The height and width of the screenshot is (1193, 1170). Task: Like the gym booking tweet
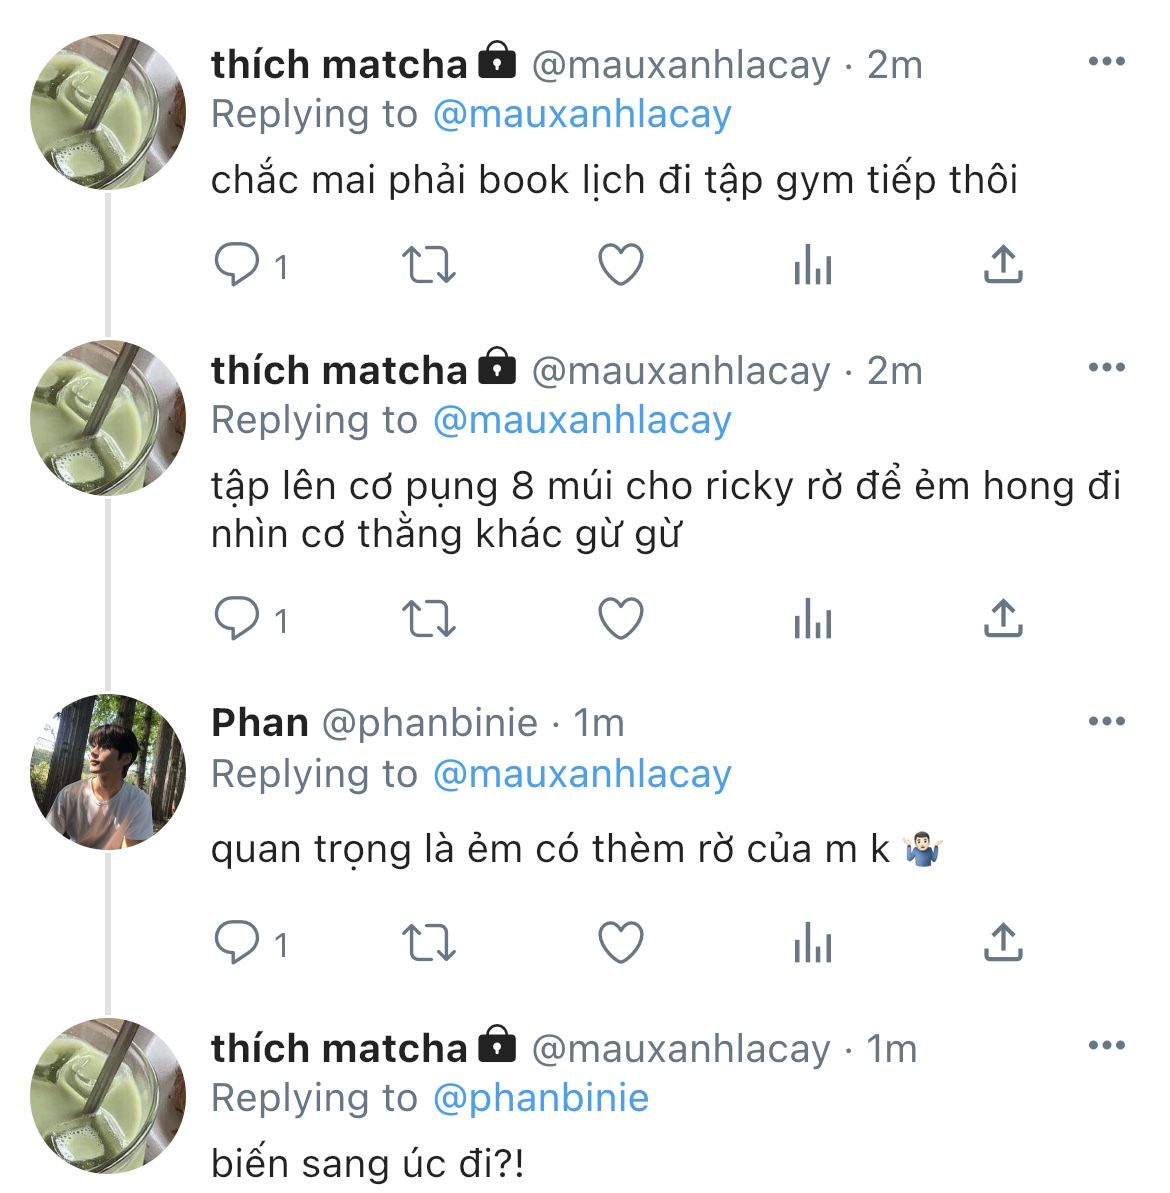(620, 265)
